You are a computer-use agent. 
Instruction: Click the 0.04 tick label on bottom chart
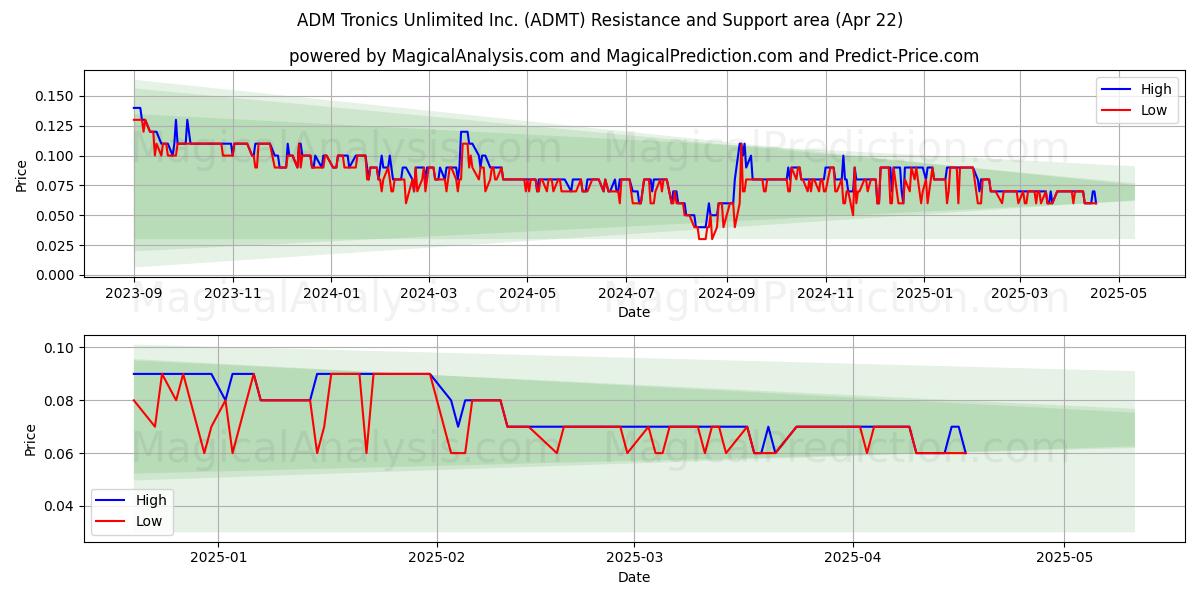point(58,506)
